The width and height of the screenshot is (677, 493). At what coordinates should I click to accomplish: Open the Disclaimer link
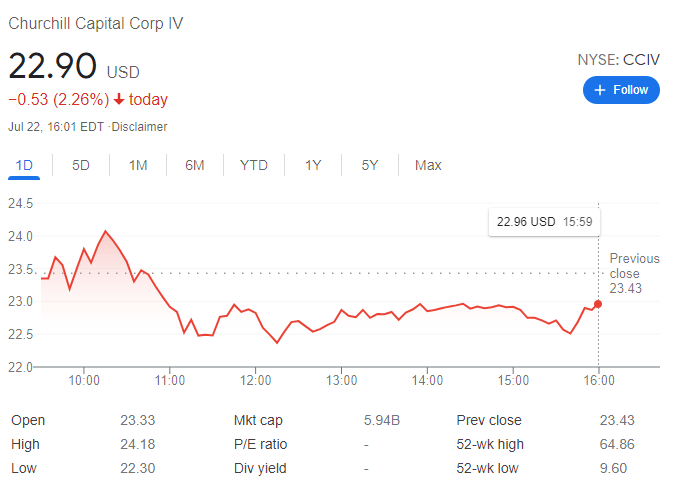(140, 127)
